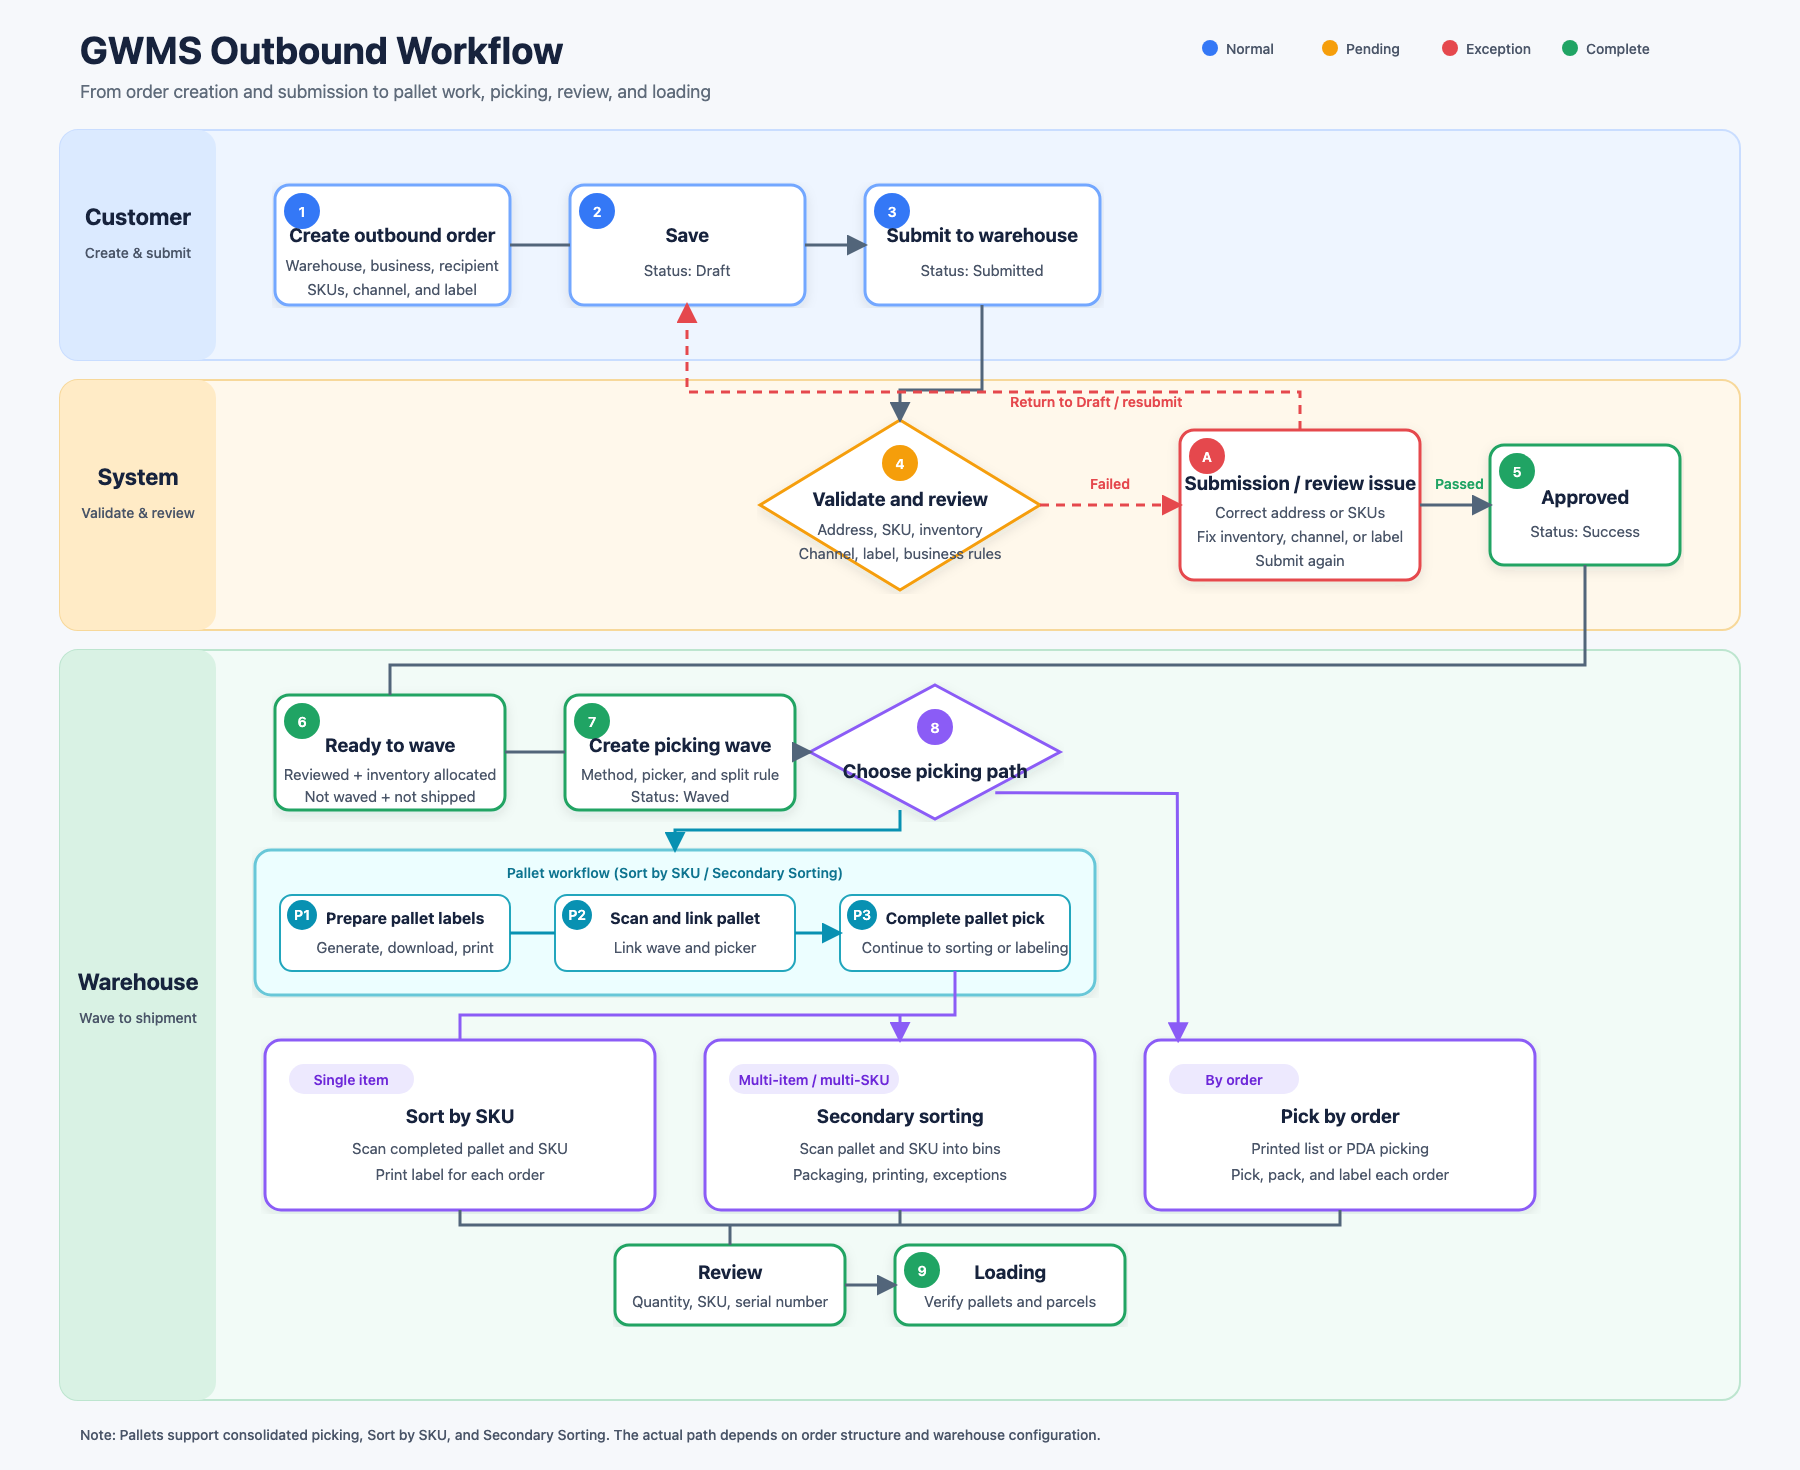Click the Quantity, SKU, serial number text
Viewport: 1800px width, 1470px height.
coord(730,1302)
